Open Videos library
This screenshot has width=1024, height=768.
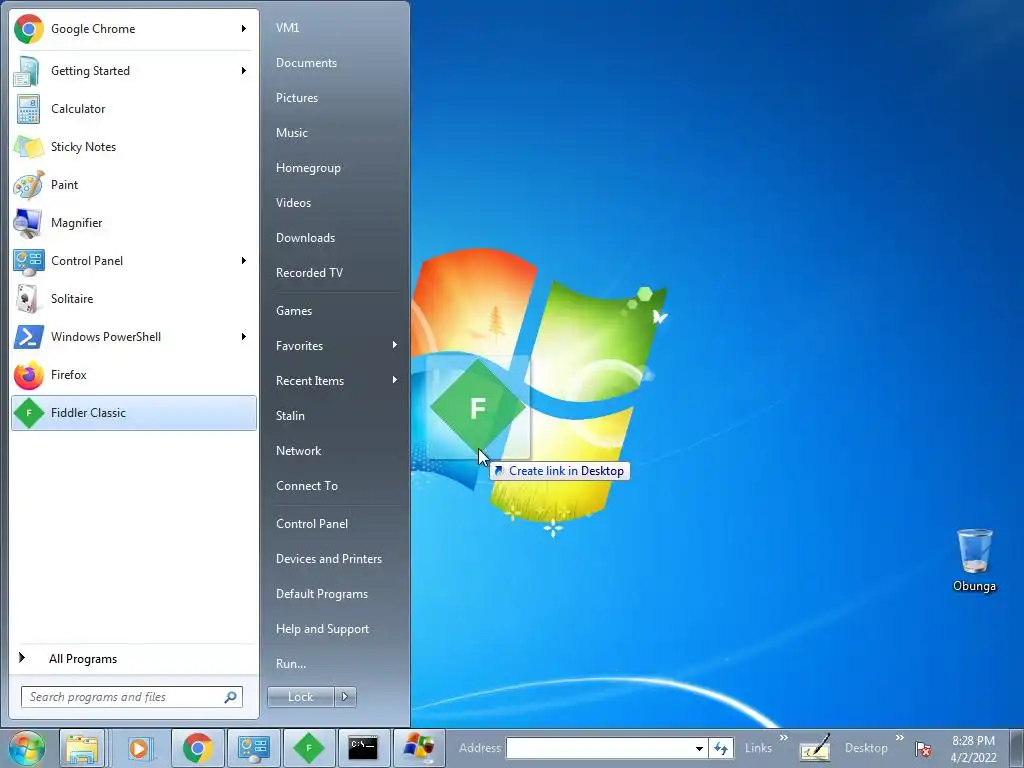293,202
